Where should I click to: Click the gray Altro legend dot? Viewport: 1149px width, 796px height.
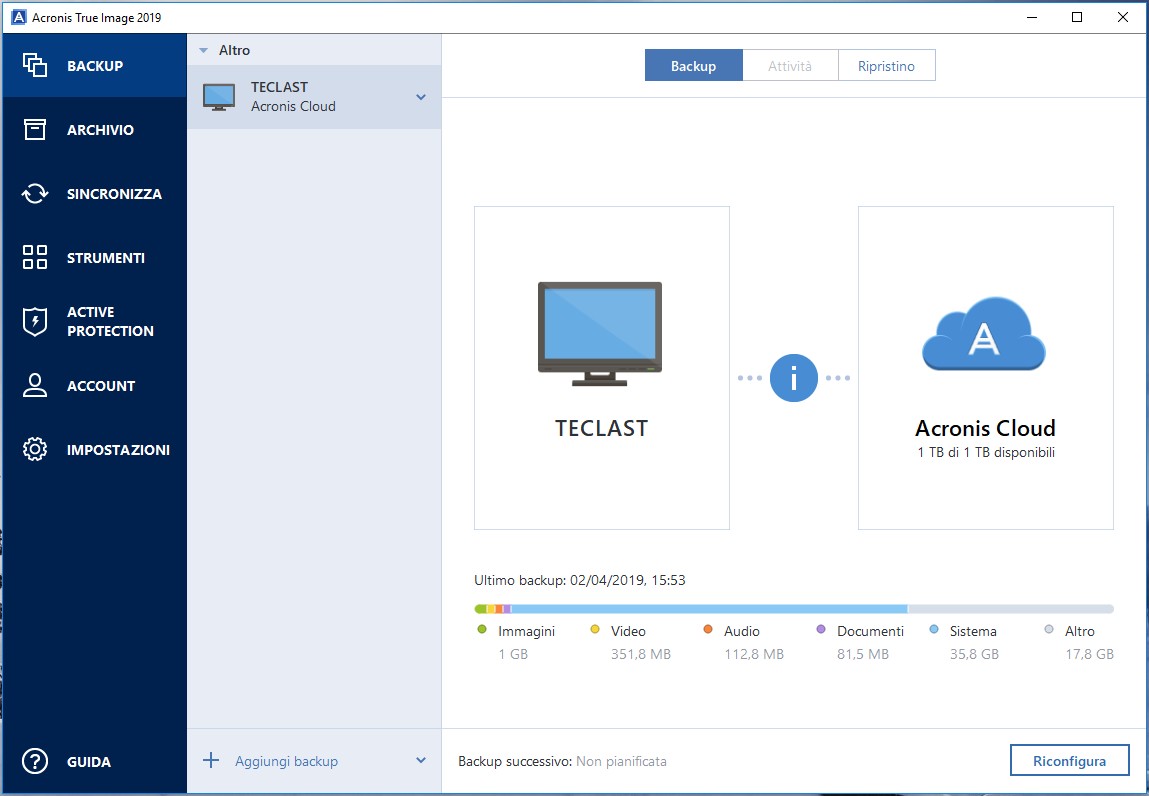coord(1049,630)
